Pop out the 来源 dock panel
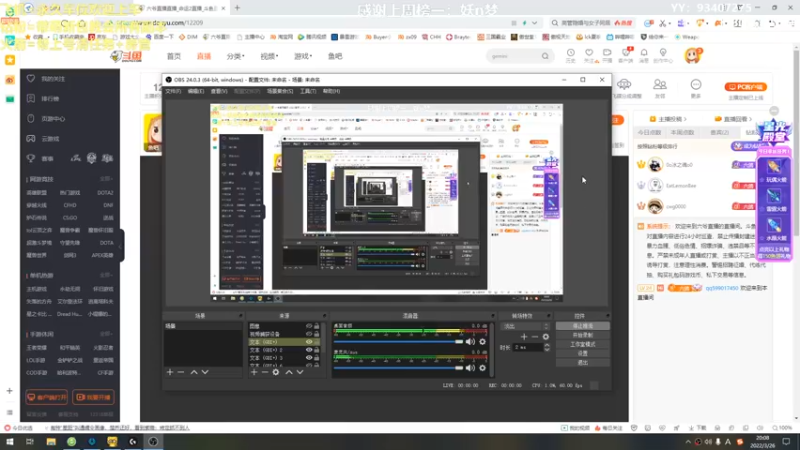The image size is (800, 450). 324,316
